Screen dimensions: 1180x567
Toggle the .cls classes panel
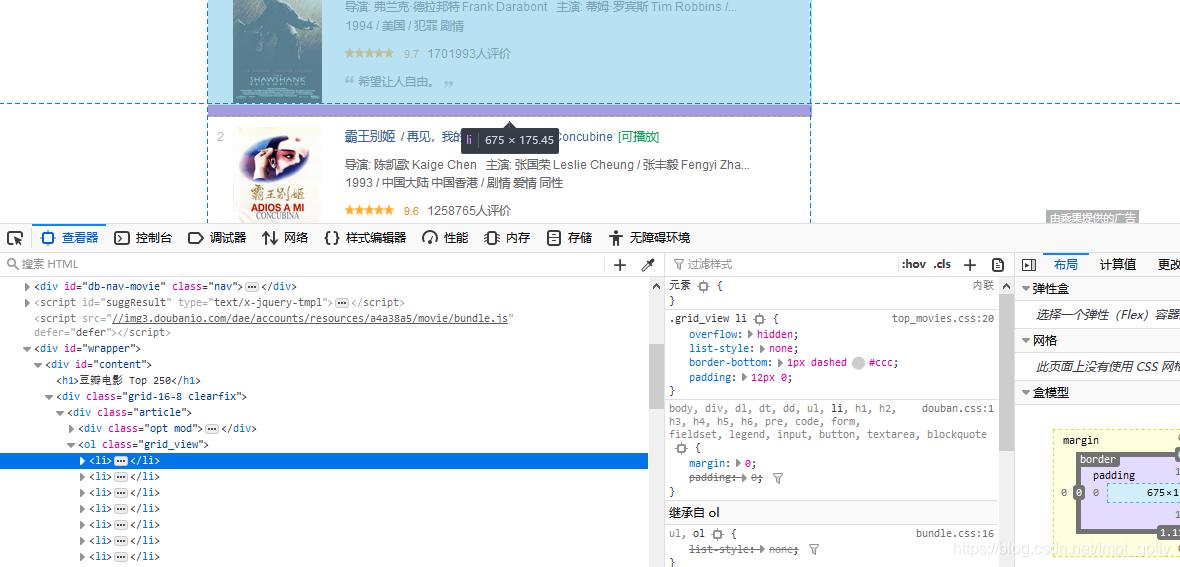[942, 264]
